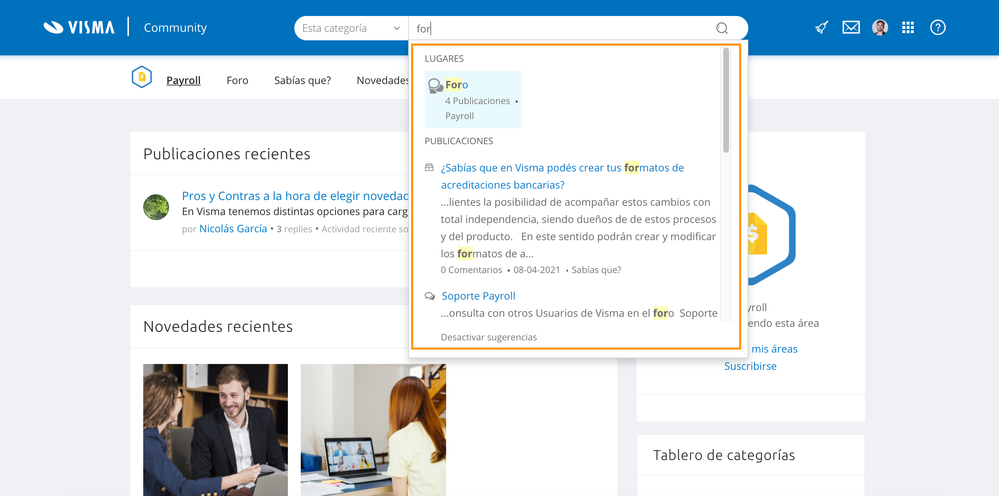Click the 'Tablero de categorías' heading
The width and height of the screenshot is (999, 496).
(x=724, y=455)
